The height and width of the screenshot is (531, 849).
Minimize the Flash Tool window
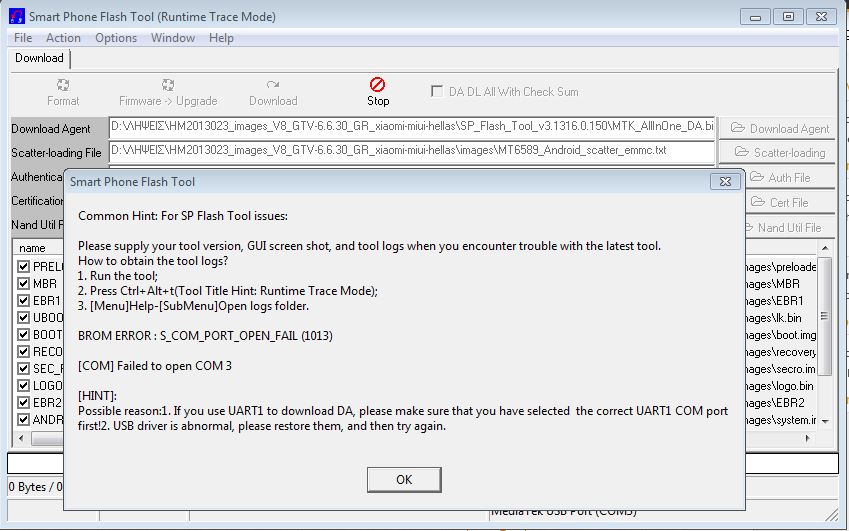[755, 17]
